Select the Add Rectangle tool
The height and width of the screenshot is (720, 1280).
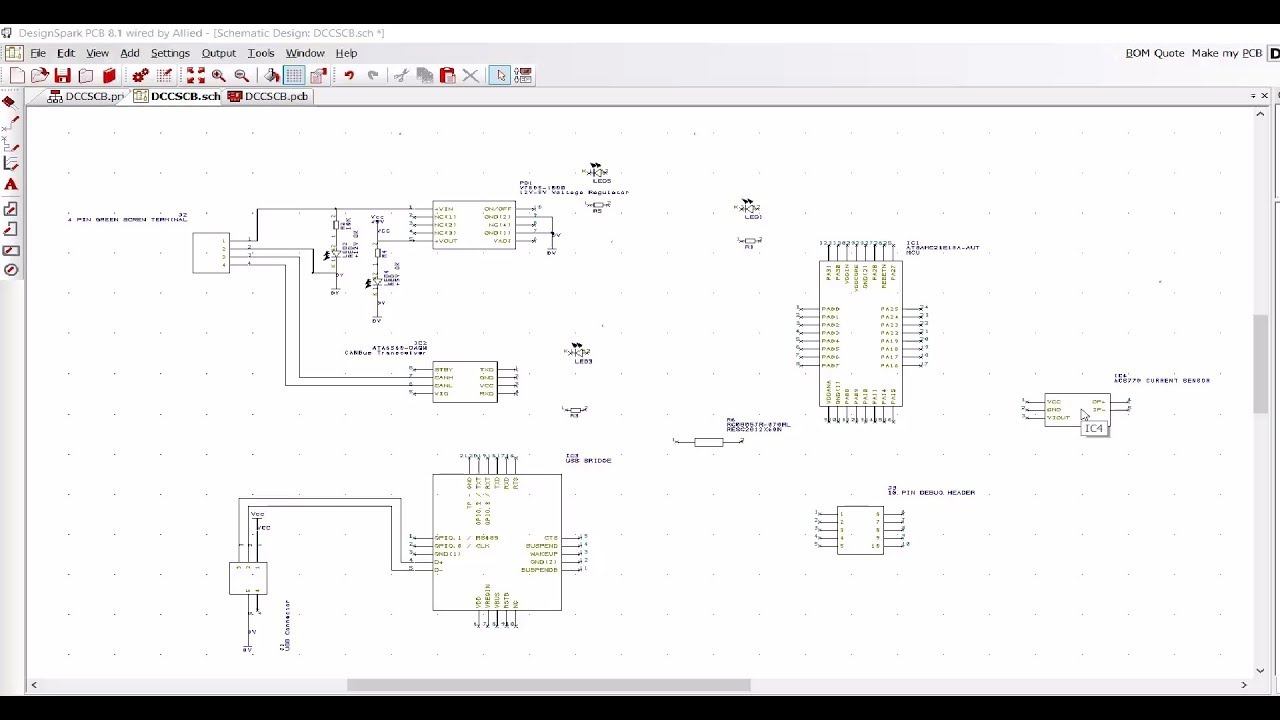point(10,250)
